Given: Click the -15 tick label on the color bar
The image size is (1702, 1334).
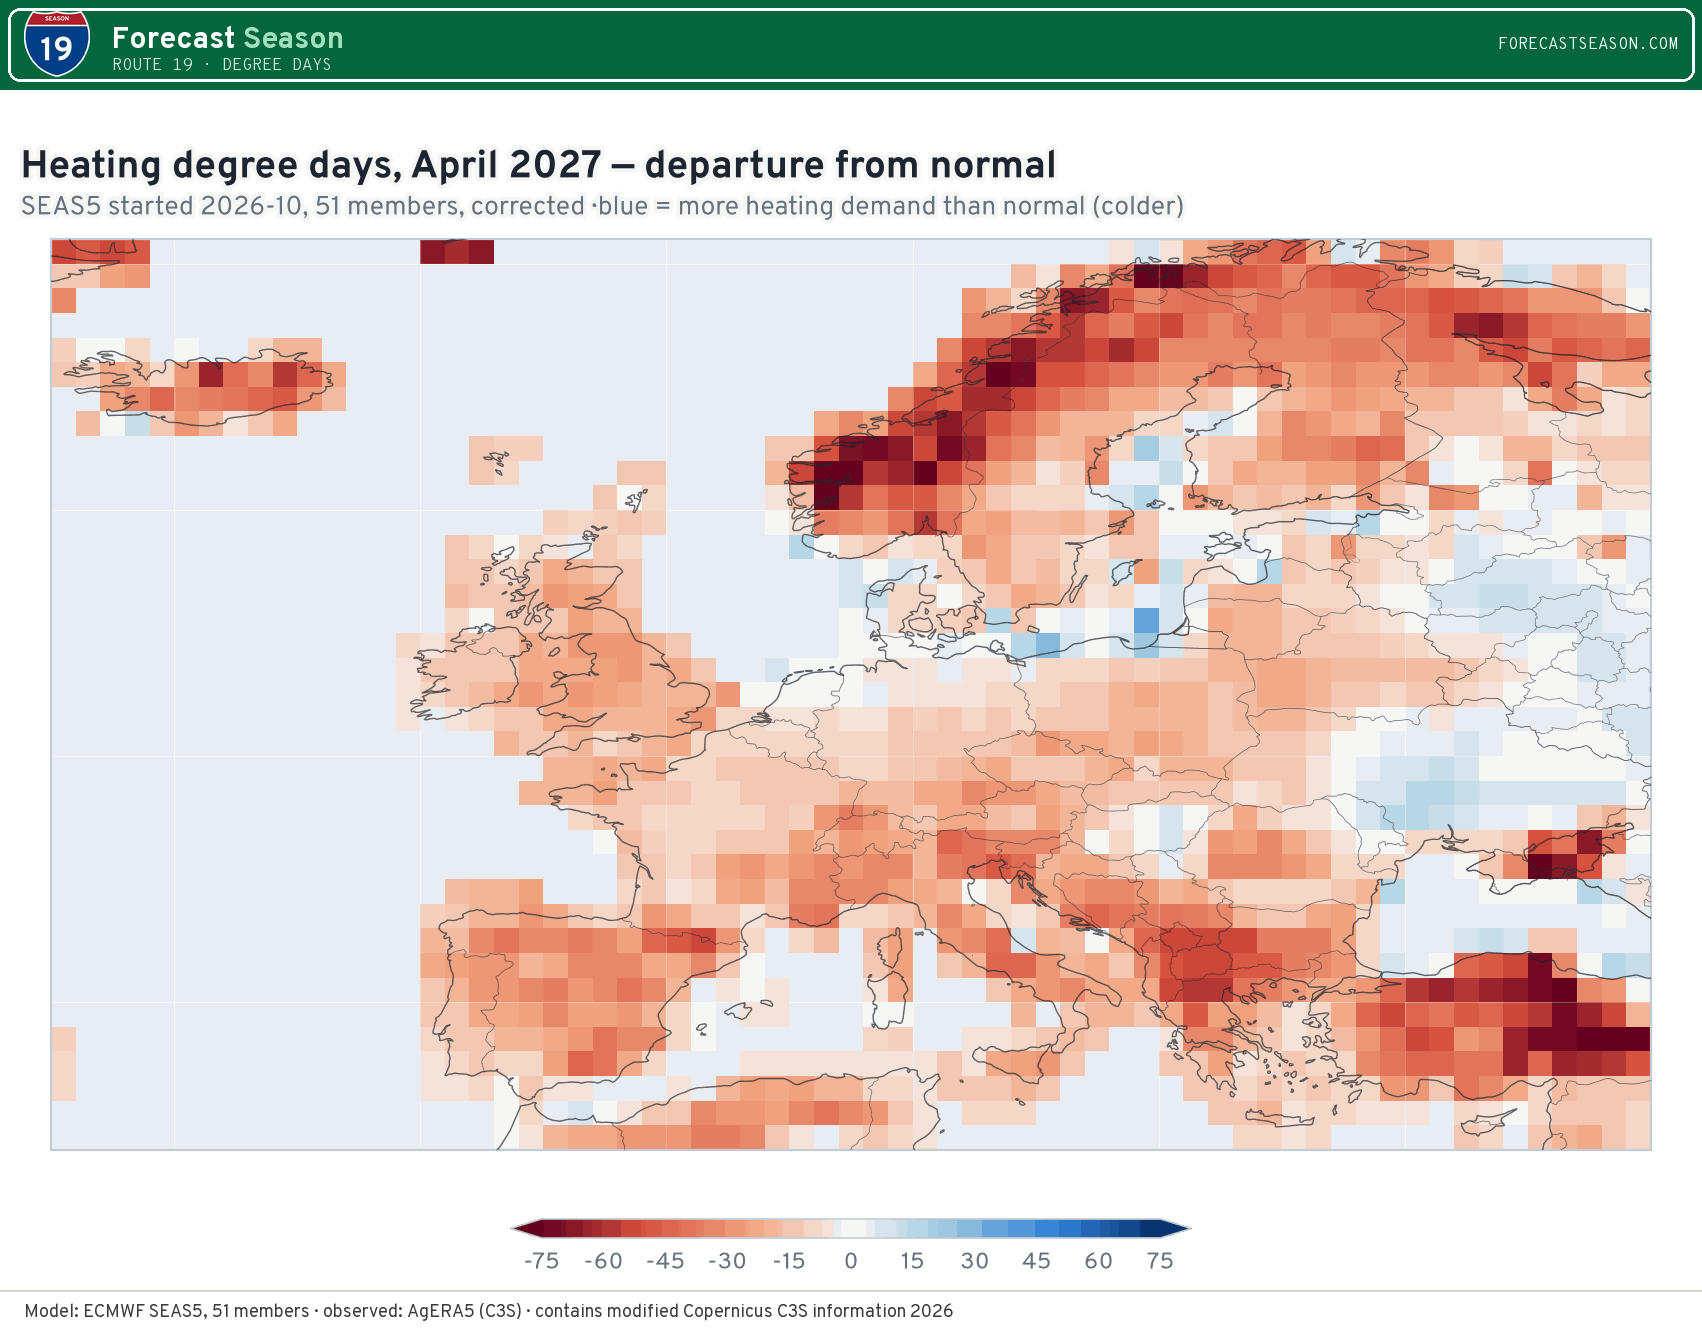Looking at the screenshot, I should point(789,1261).
